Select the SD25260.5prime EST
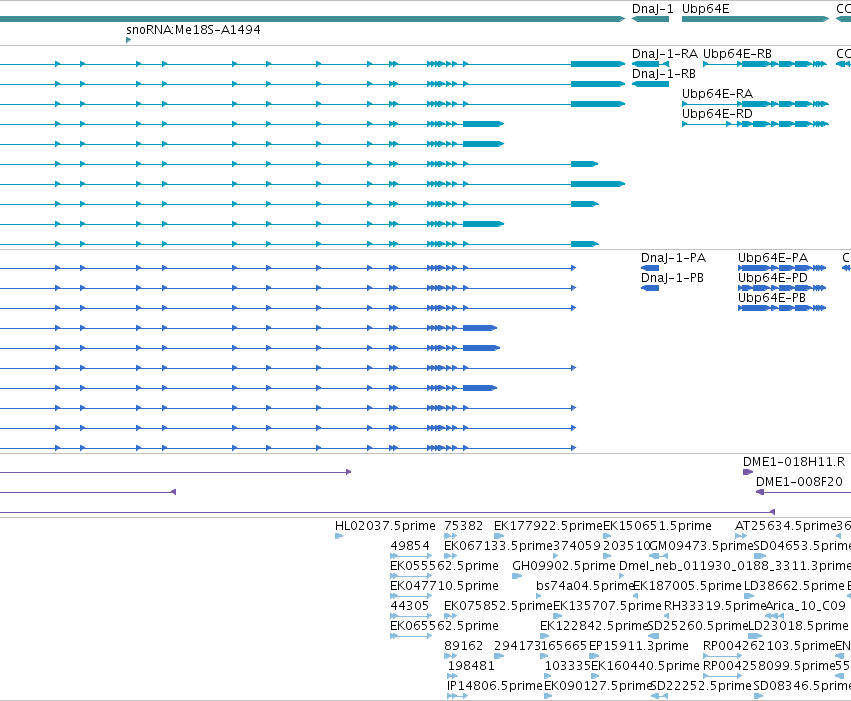The image size is (851, 701). point(653,636)
